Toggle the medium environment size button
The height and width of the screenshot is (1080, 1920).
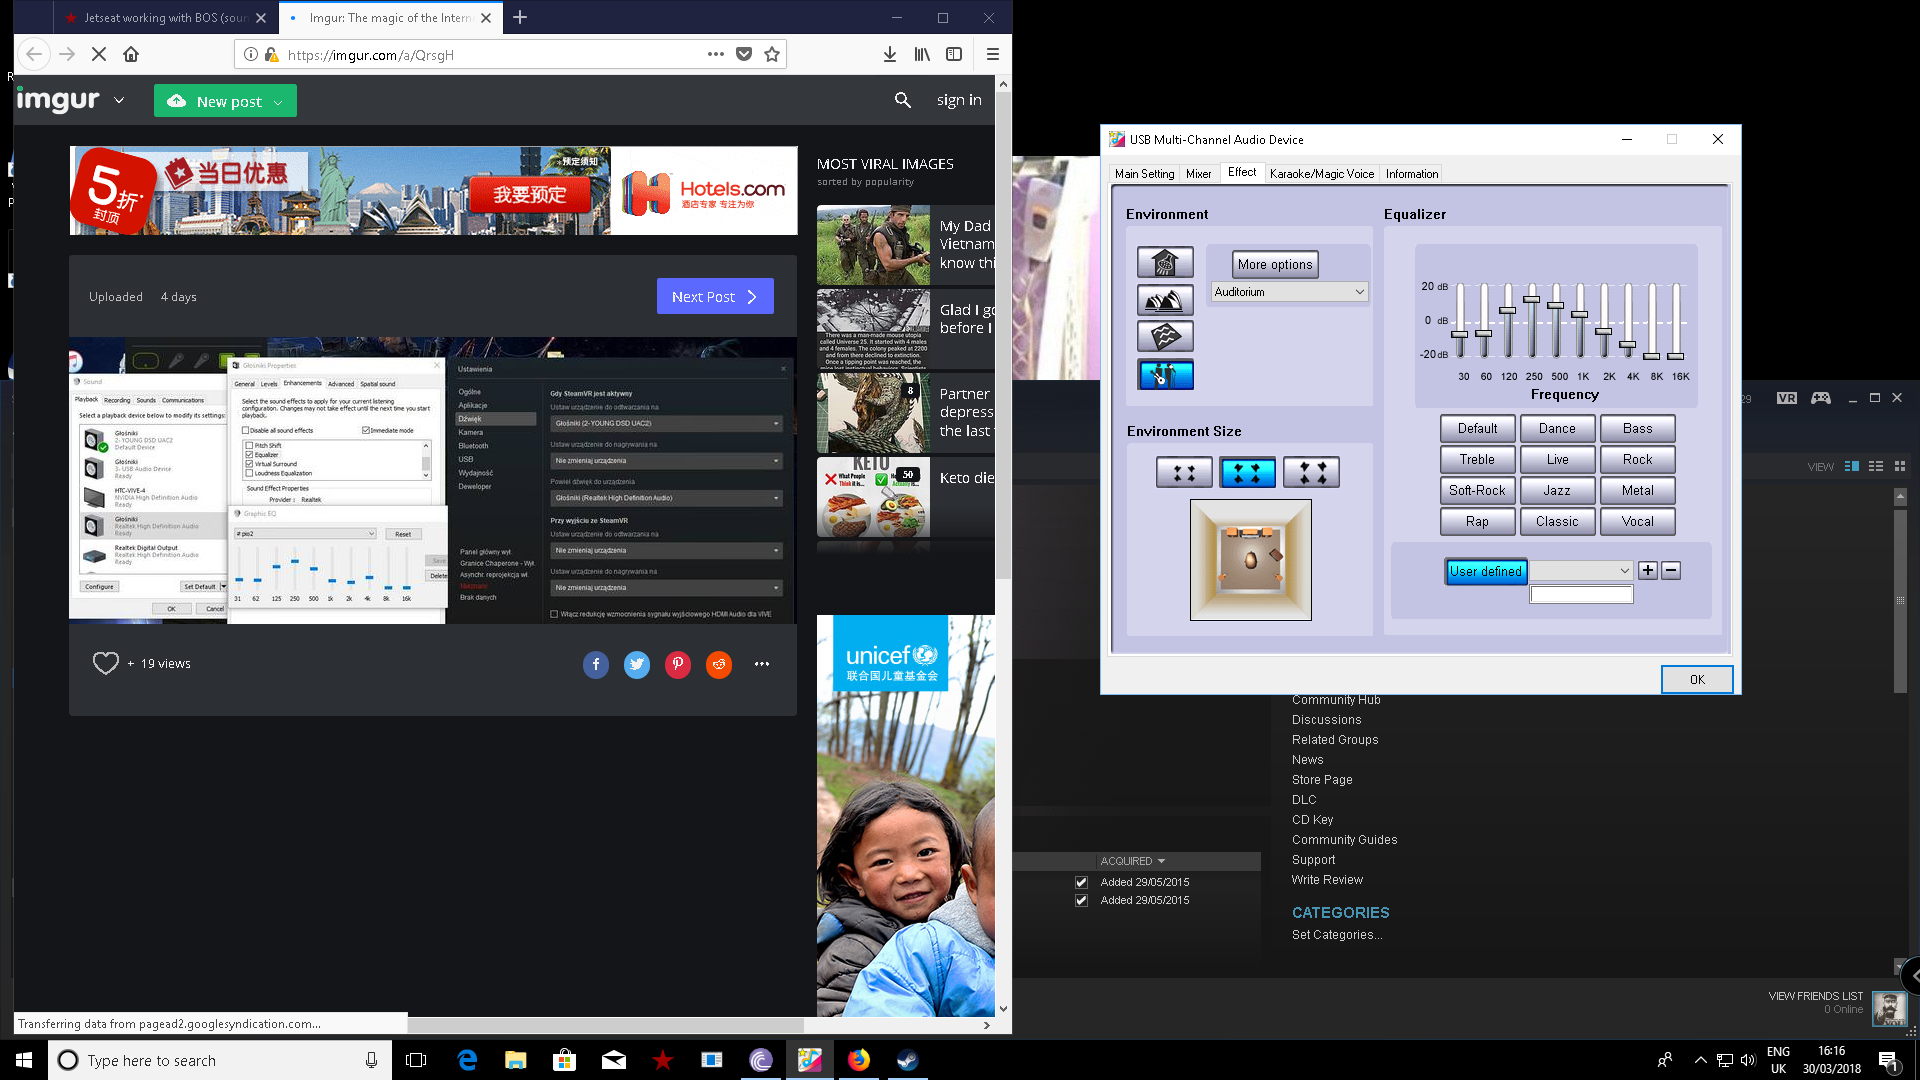[1247, 472]
